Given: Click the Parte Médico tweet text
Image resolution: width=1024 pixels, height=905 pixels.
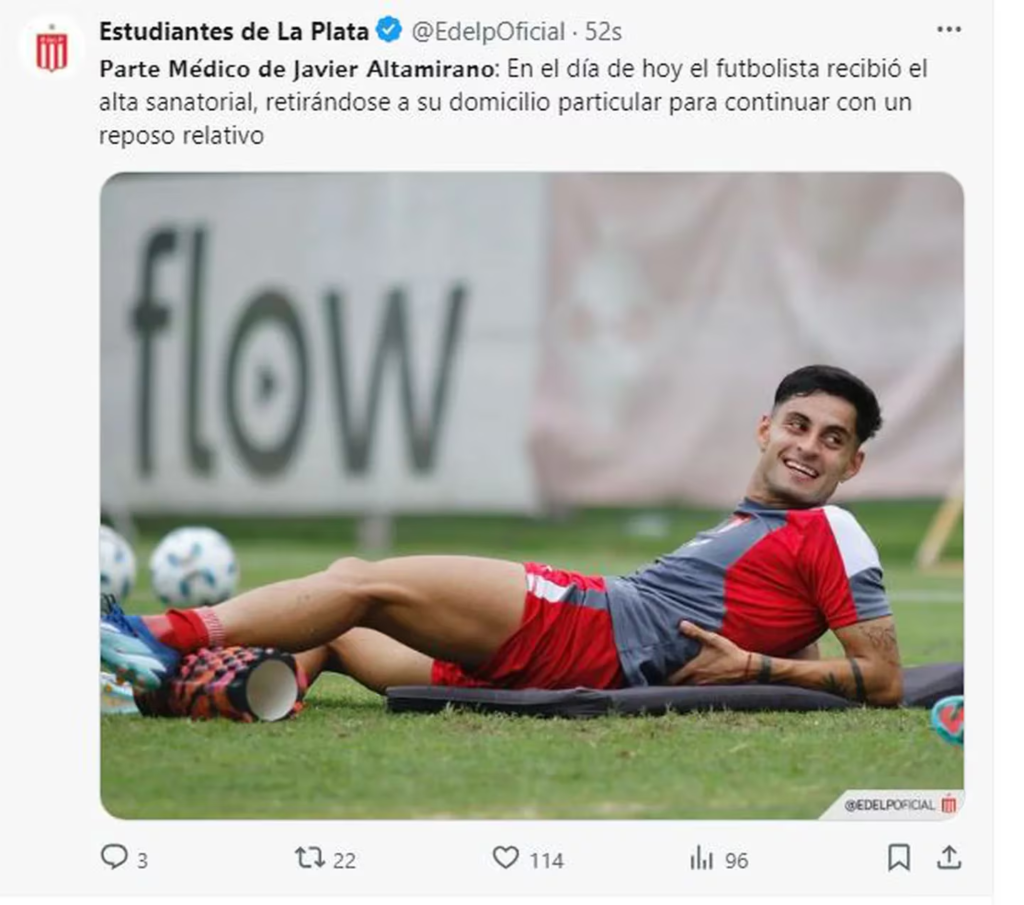Looking at the screenshot, I should pos(513,102).
